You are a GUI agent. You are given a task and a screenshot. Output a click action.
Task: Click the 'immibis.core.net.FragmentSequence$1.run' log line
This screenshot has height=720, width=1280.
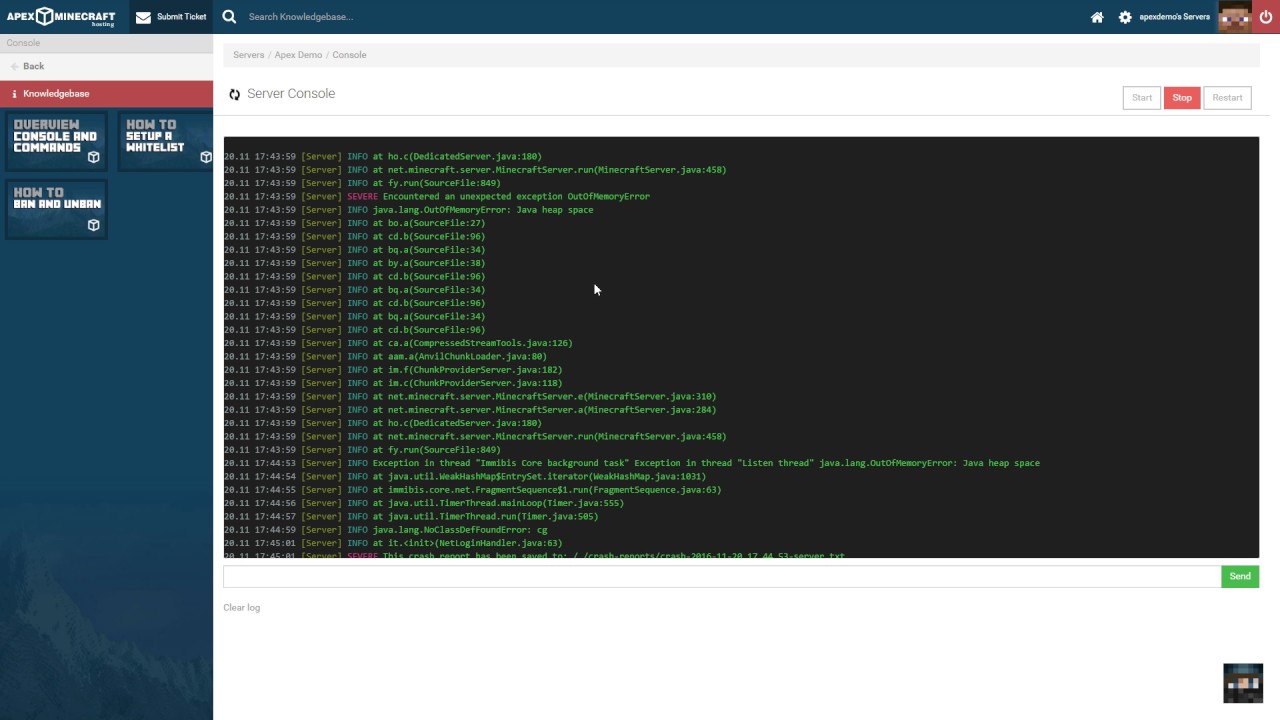click(473, 490)
